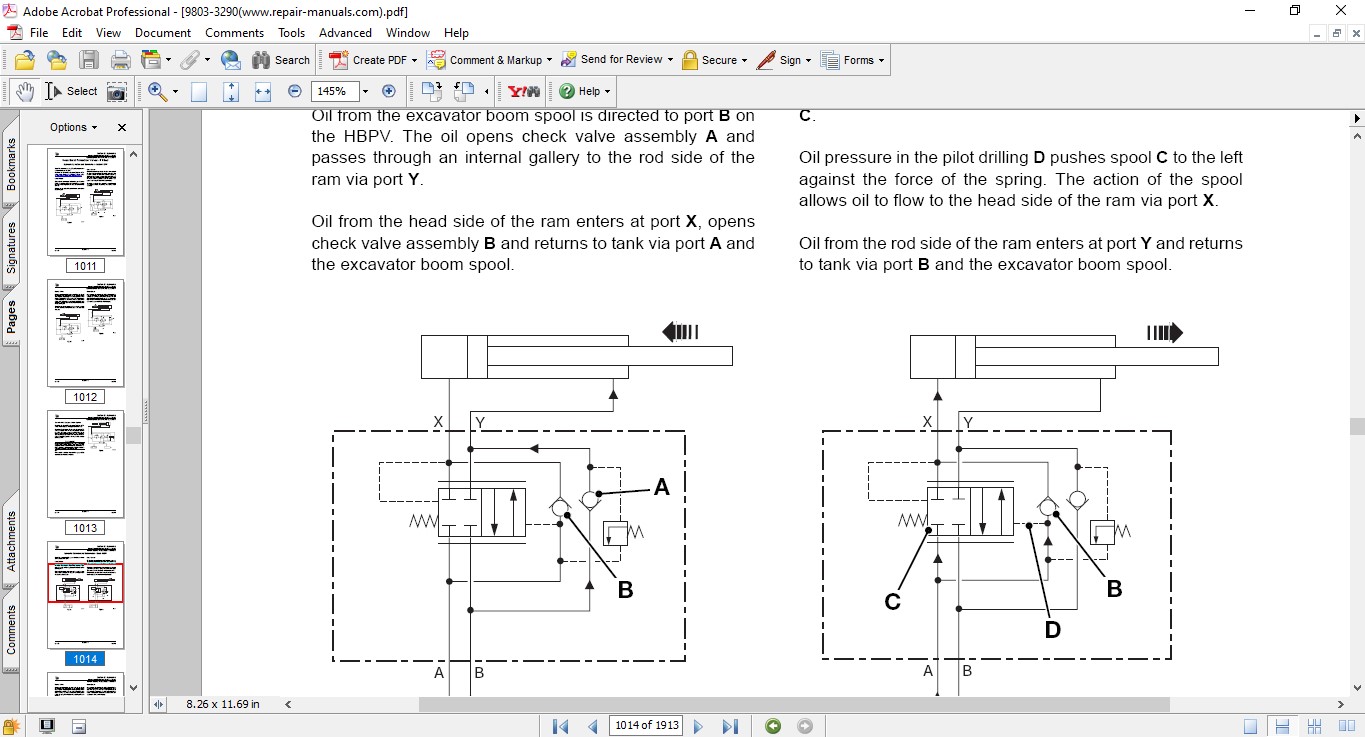Go to previous view with green arrow
Screen dimensions: 1365x737
coord(773,726)
